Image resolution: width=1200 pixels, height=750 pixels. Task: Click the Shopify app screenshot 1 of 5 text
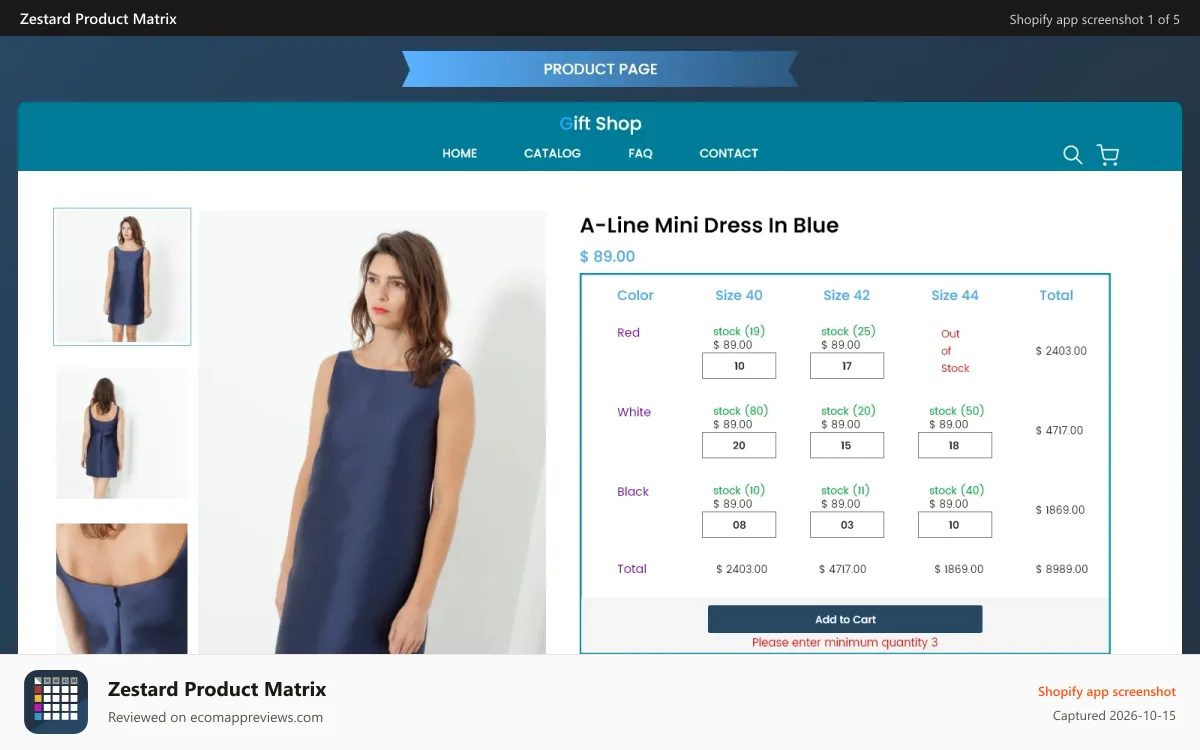tap(1094, 19)
